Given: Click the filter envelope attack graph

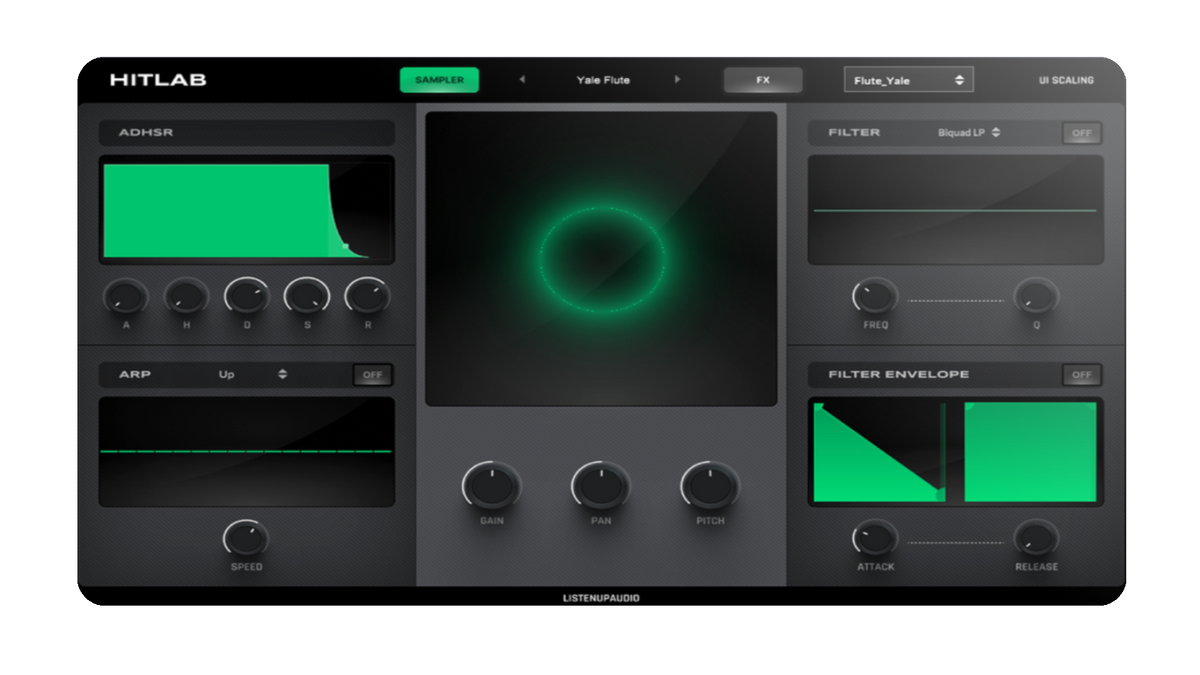Looking at the screenshot, I should pos(879,452).
